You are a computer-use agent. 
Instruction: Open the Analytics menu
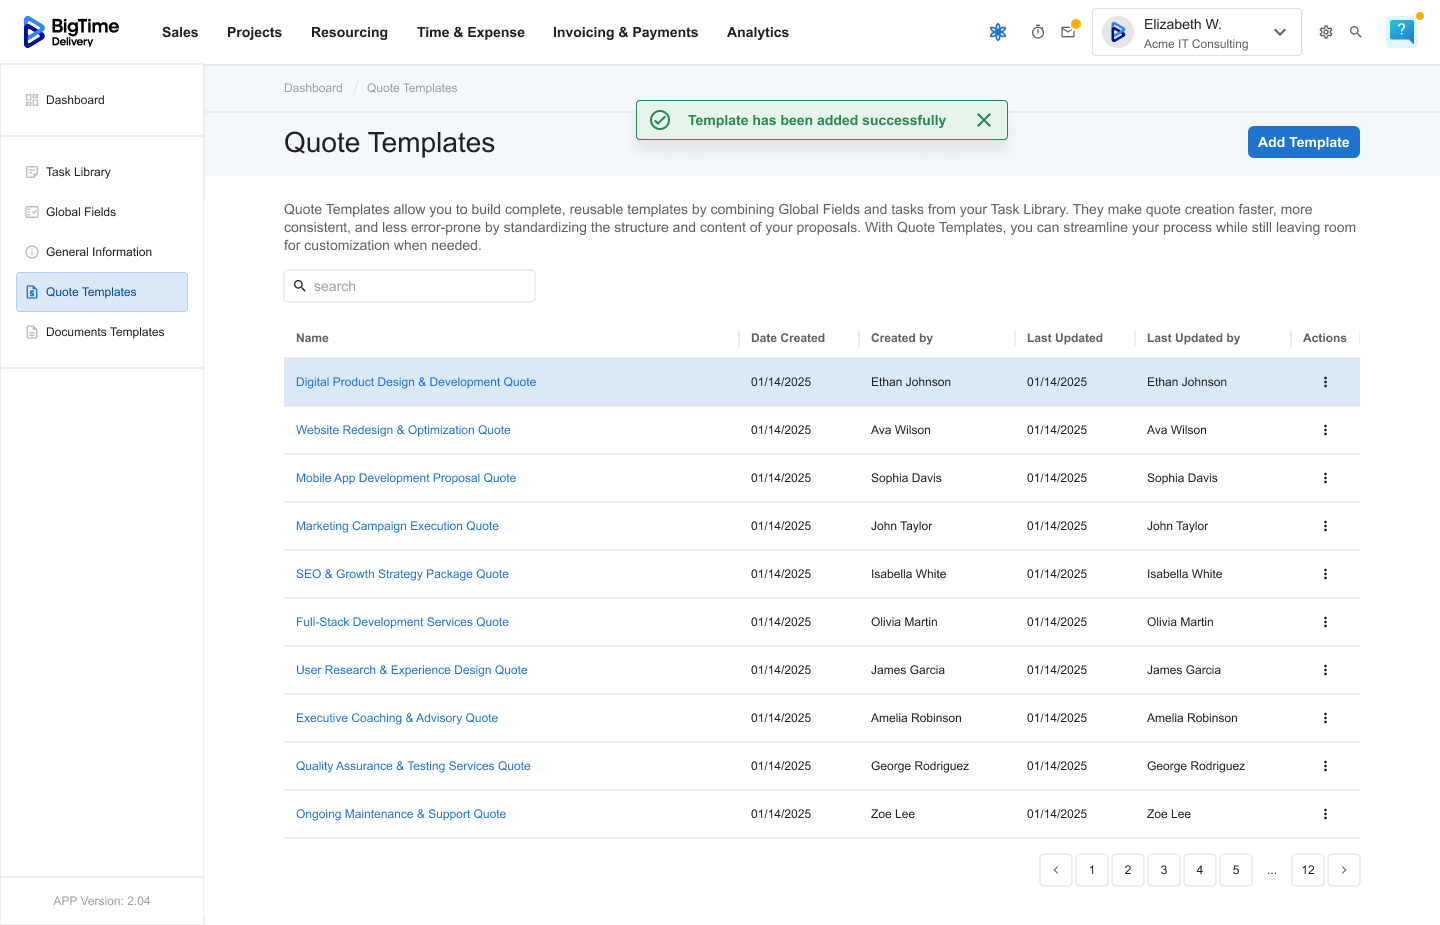click(757, 32)
